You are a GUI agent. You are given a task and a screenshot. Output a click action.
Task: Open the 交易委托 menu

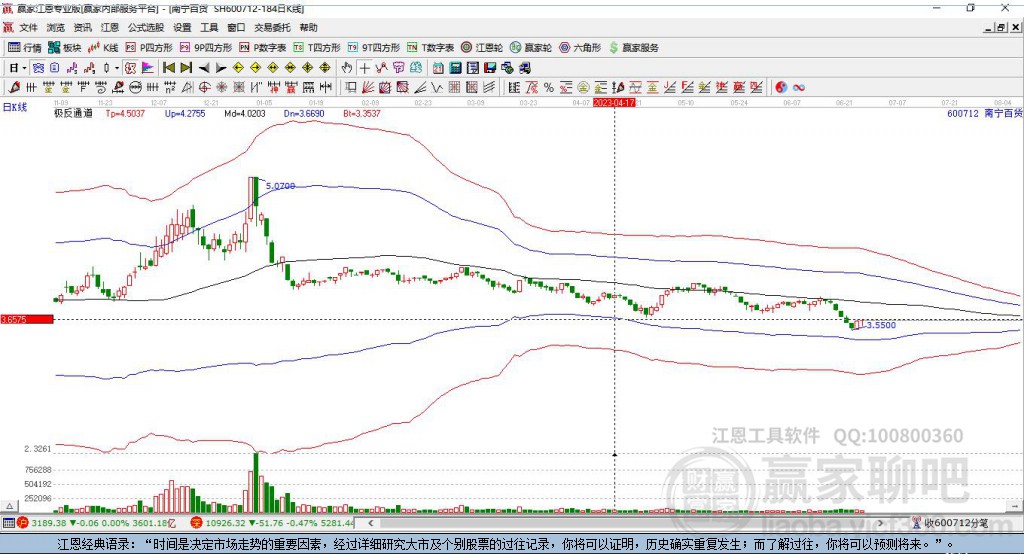coord(272,27)
